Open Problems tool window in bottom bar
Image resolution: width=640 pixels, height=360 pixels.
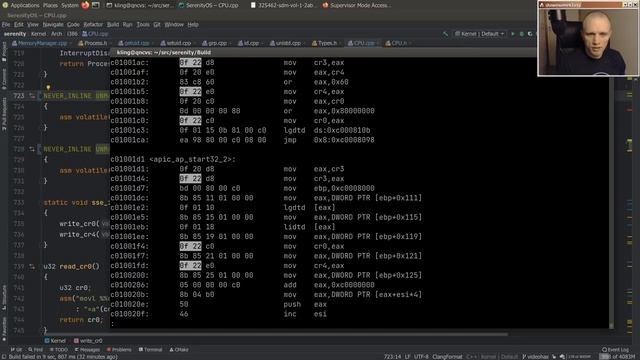119,350
